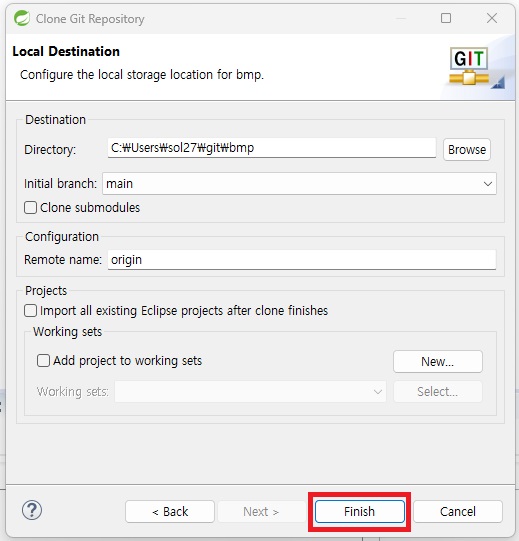
Task: Open the Initial branch dropdown
Action: pos(299,184)
